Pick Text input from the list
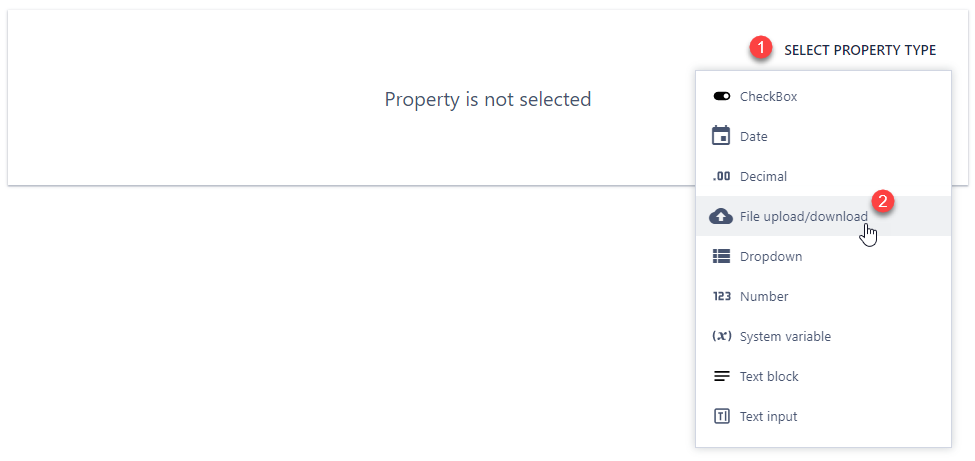 pos(768,417)
